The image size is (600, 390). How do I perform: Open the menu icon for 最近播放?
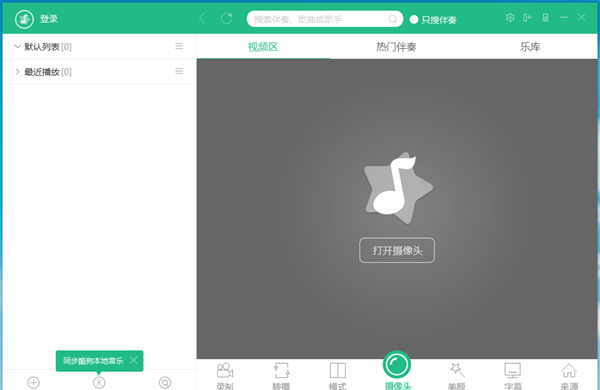[179, 72]
